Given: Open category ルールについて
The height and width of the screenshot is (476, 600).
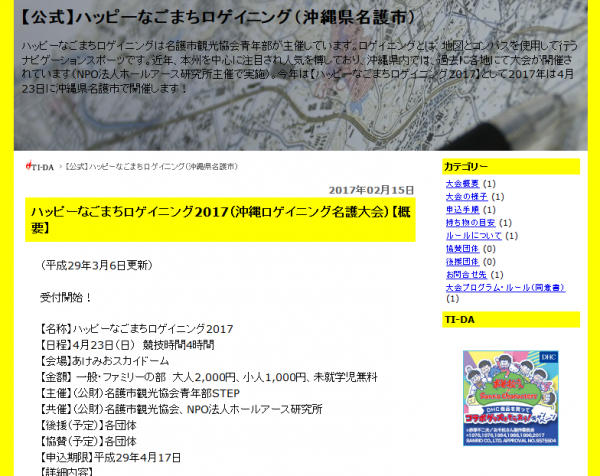Looking at the screenshot, I should 474,236.
